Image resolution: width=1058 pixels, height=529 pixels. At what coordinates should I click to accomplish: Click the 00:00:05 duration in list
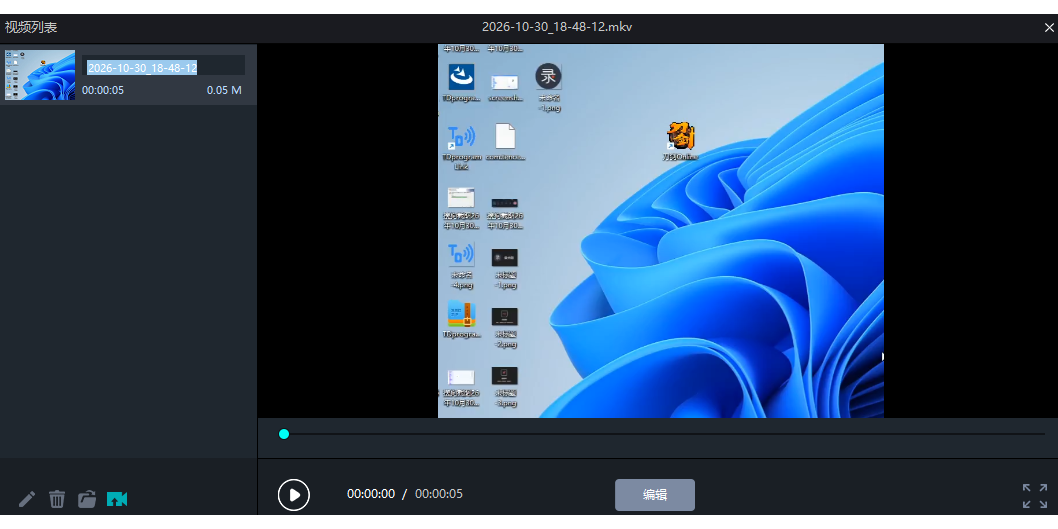[x=103, y=90]
